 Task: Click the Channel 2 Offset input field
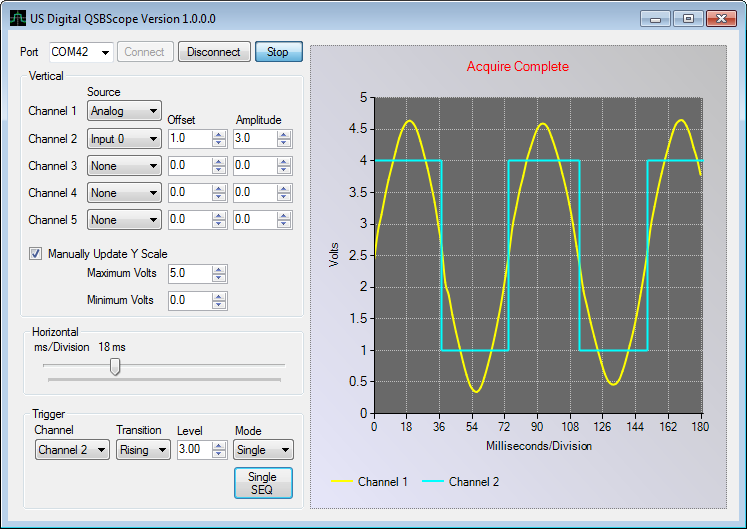coord(189,139)
